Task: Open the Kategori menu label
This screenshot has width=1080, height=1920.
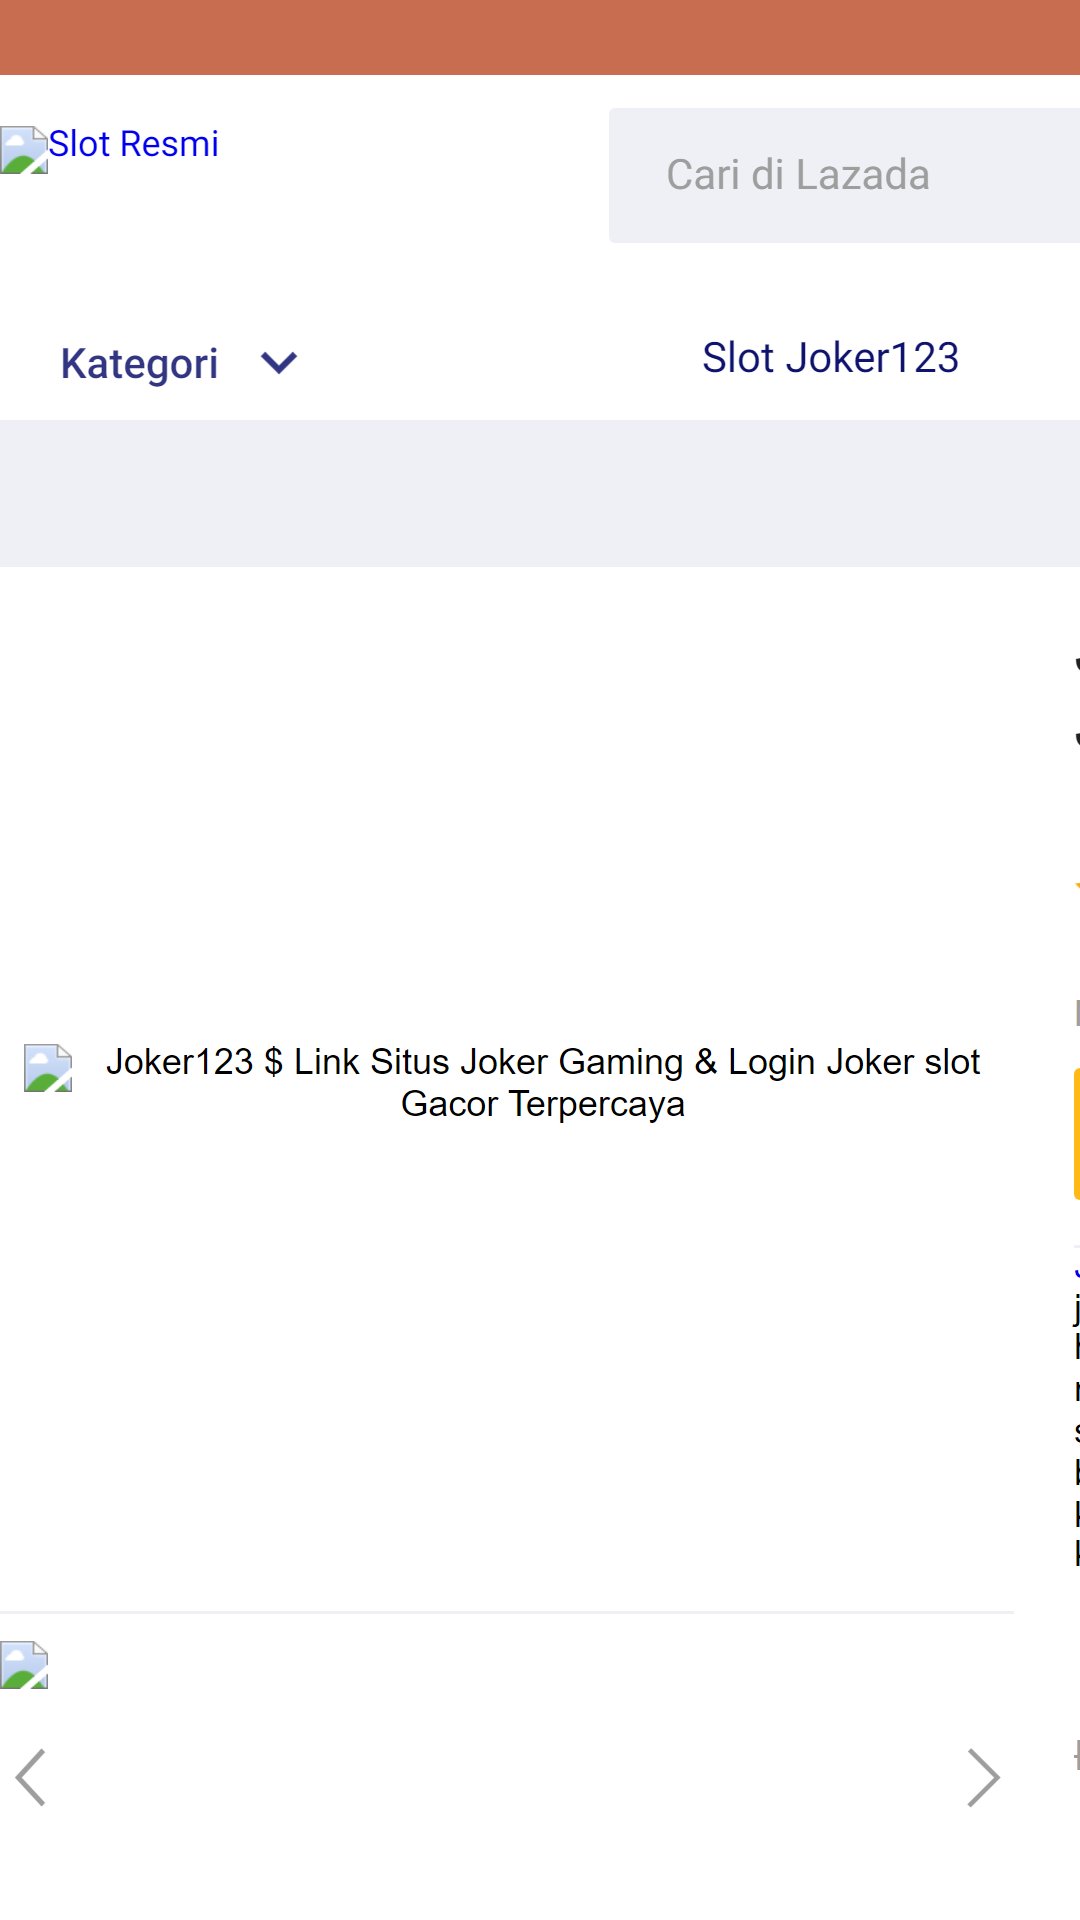Action: (139, 363)
